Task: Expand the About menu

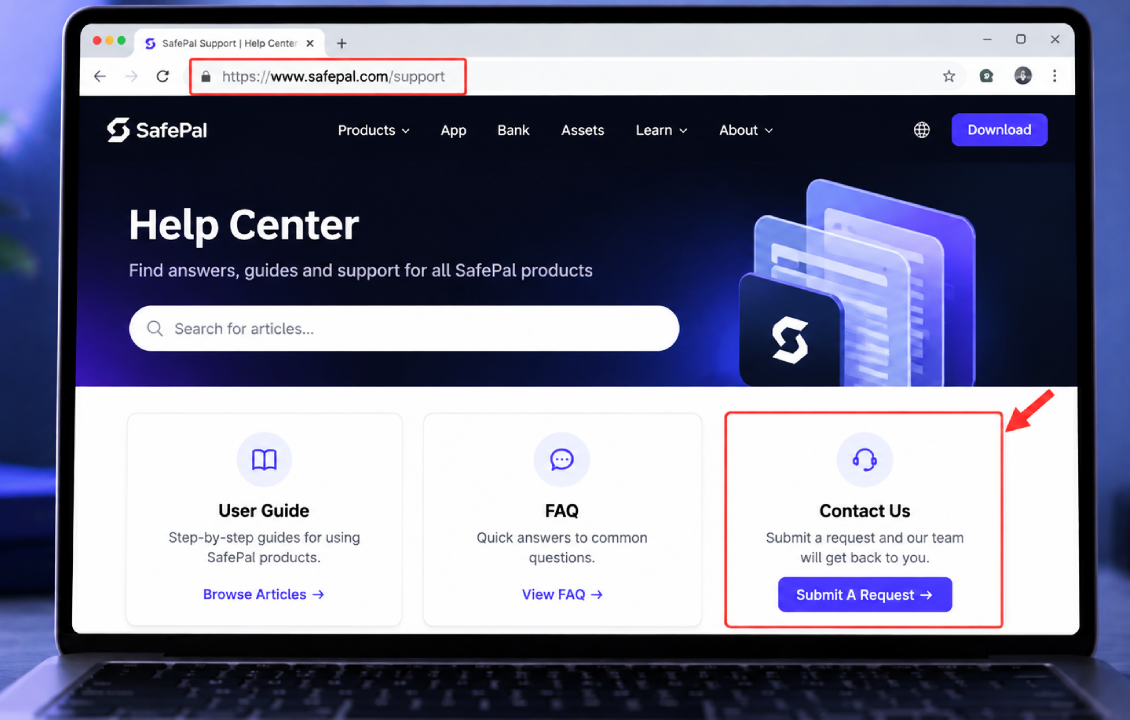Action: click(746, 130)
